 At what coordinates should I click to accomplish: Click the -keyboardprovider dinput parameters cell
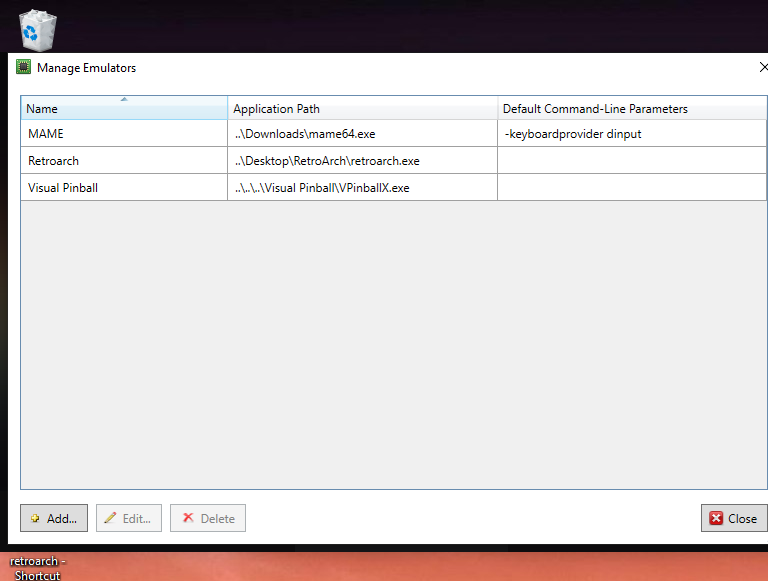pos(573,134)
